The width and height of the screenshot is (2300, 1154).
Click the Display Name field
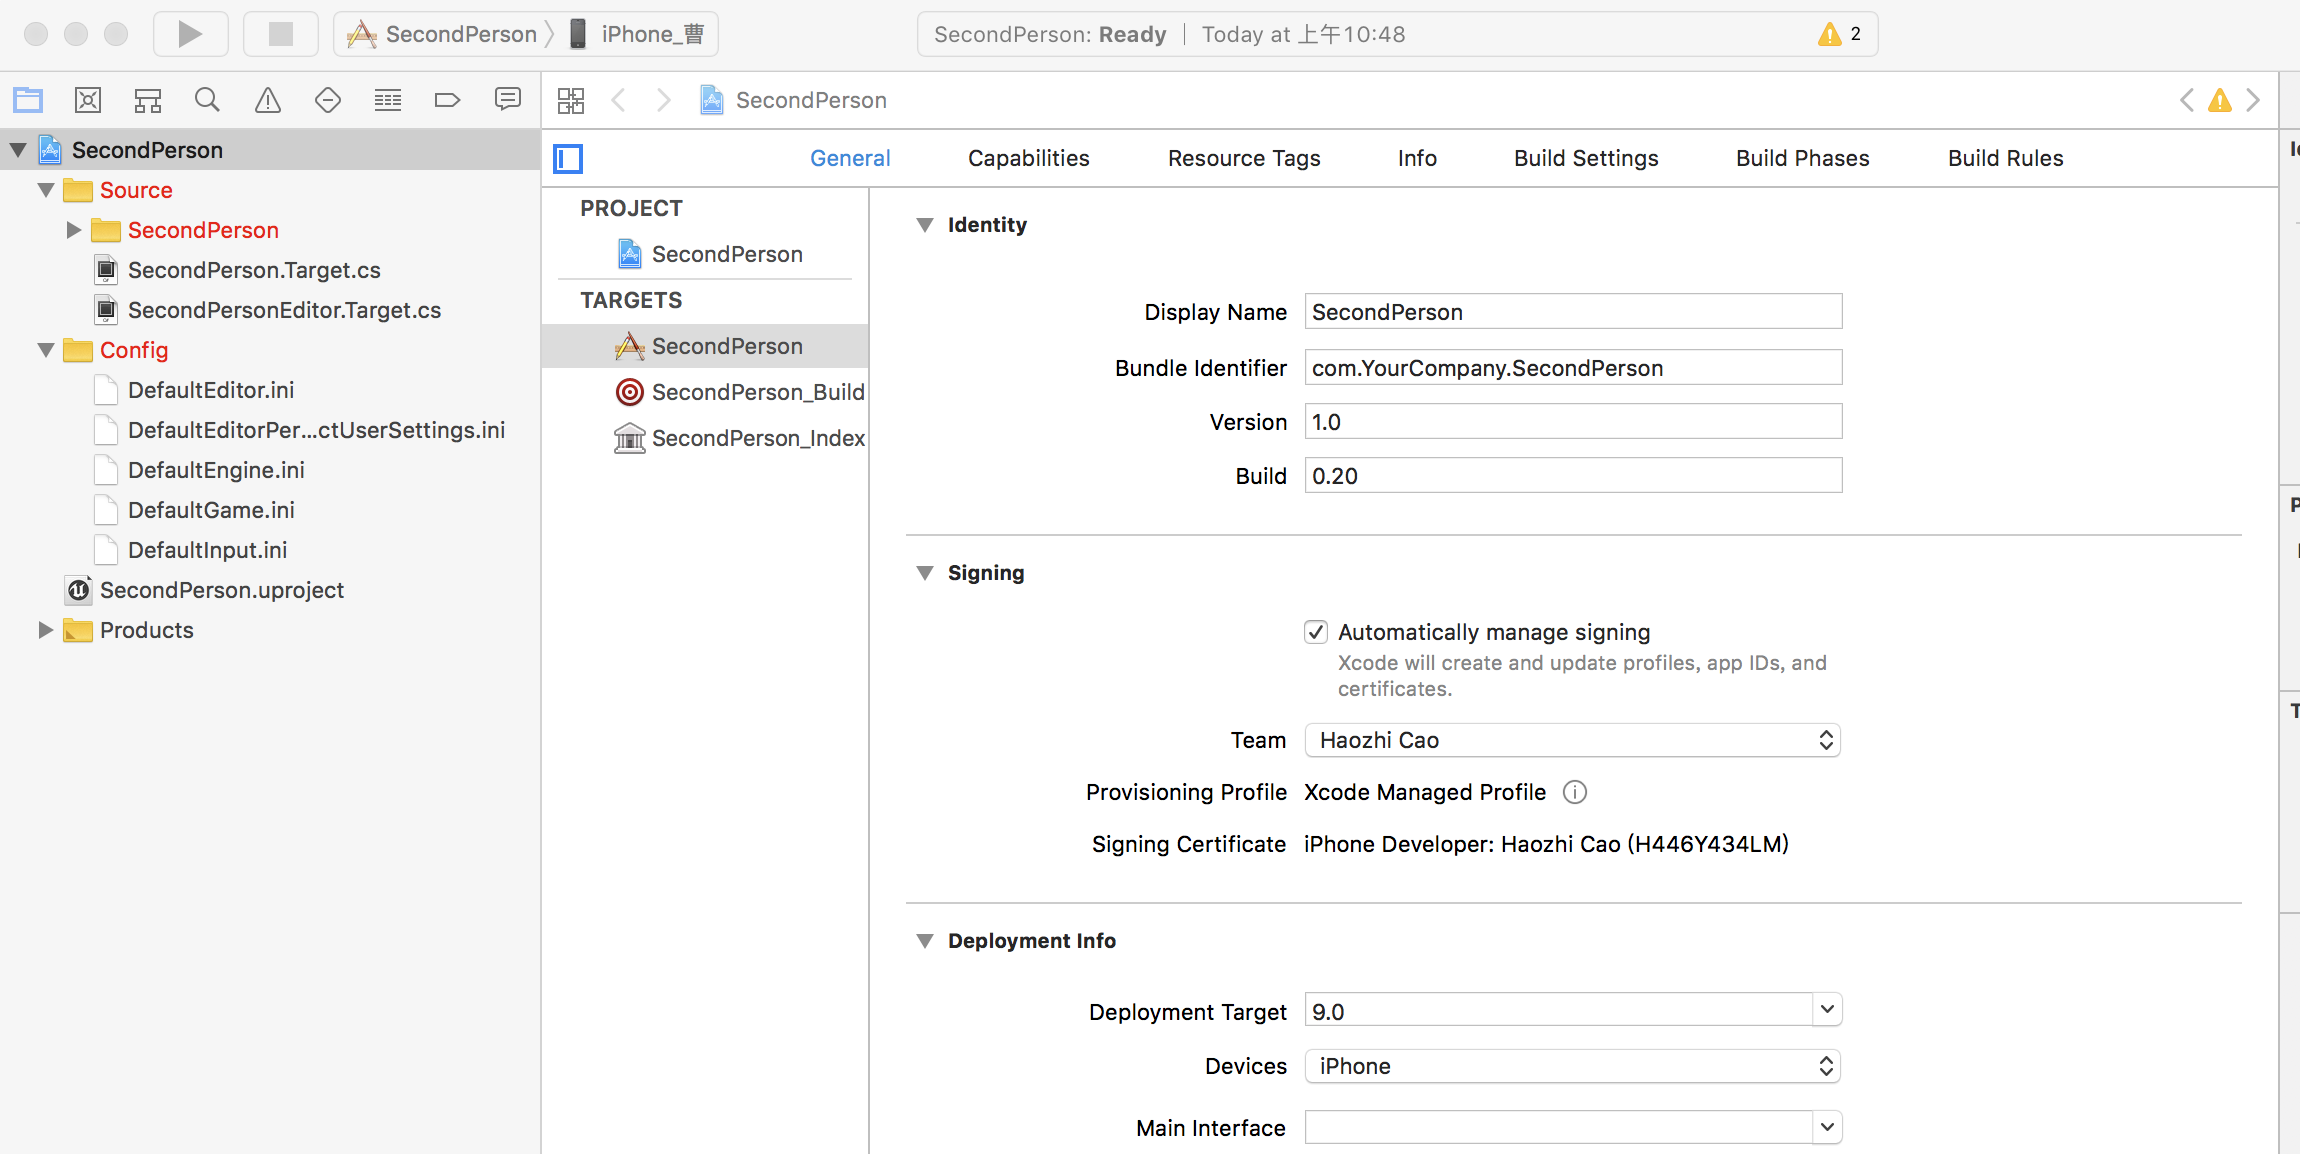point(1573,311)
